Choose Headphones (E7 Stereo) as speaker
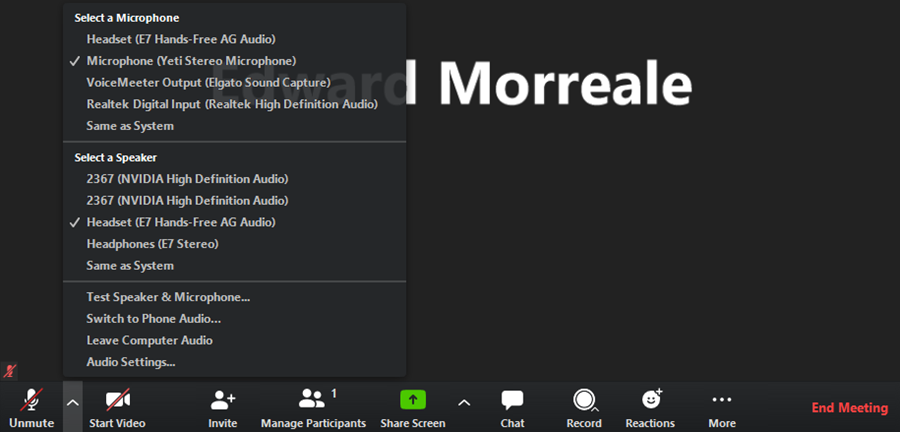Image resolution: width=900 pixels, height=432 pixels. [x=152, y=244]
